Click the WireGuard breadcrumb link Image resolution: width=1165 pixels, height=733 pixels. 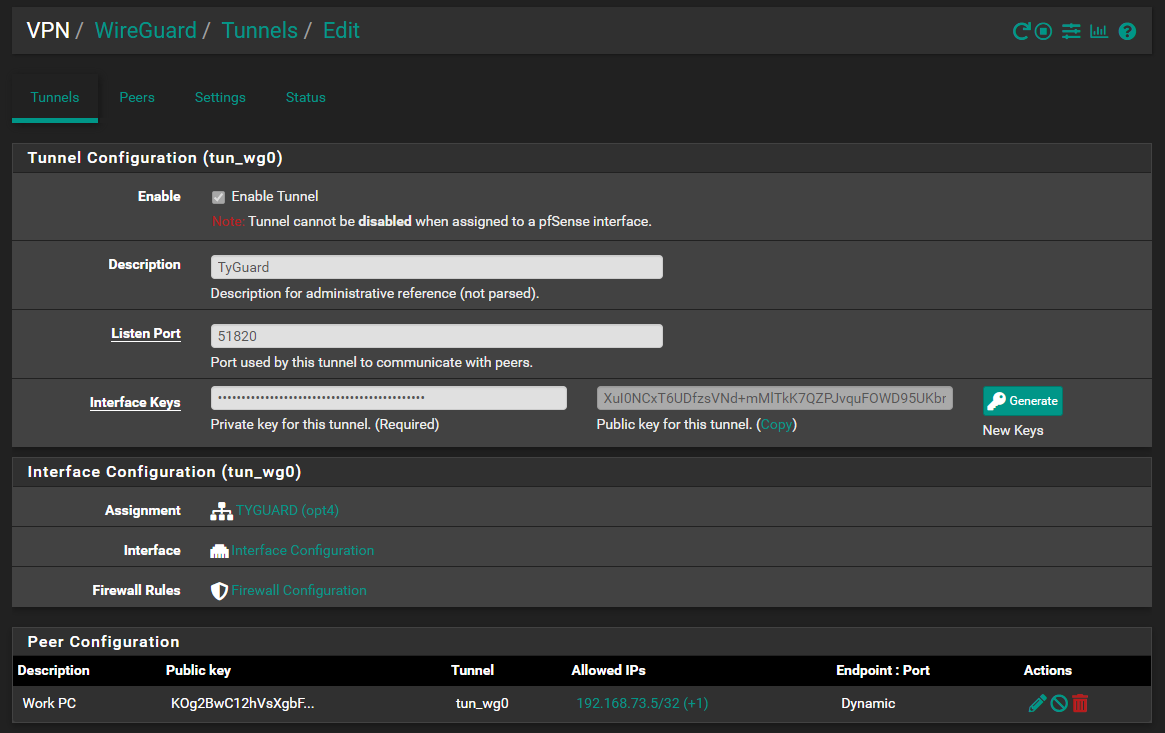pos(145,30)
